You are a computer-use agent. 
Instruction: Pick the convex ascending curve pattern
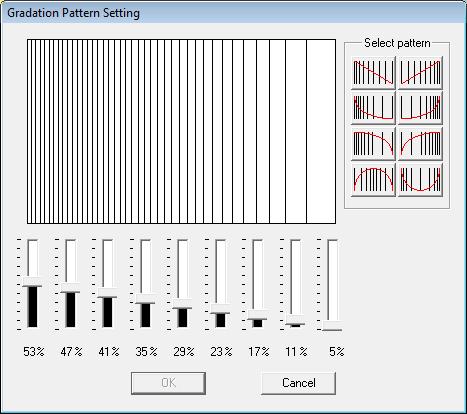point(420,144)
